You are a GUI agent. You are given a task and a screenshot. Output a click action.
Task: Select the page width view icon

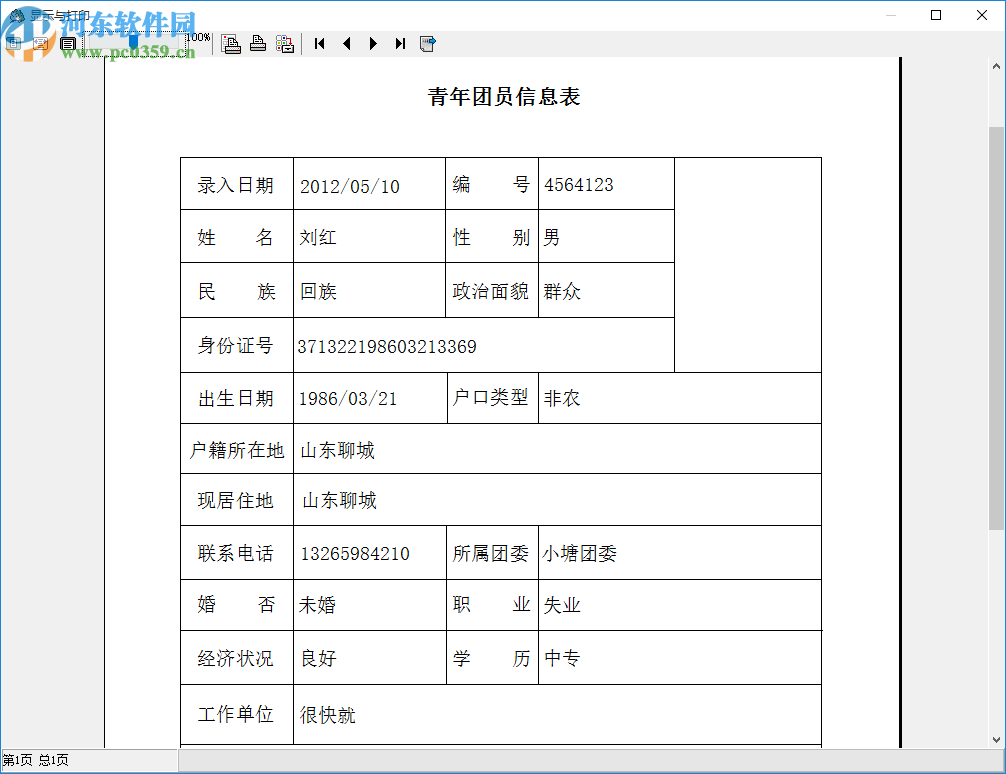tap(40, 43)
